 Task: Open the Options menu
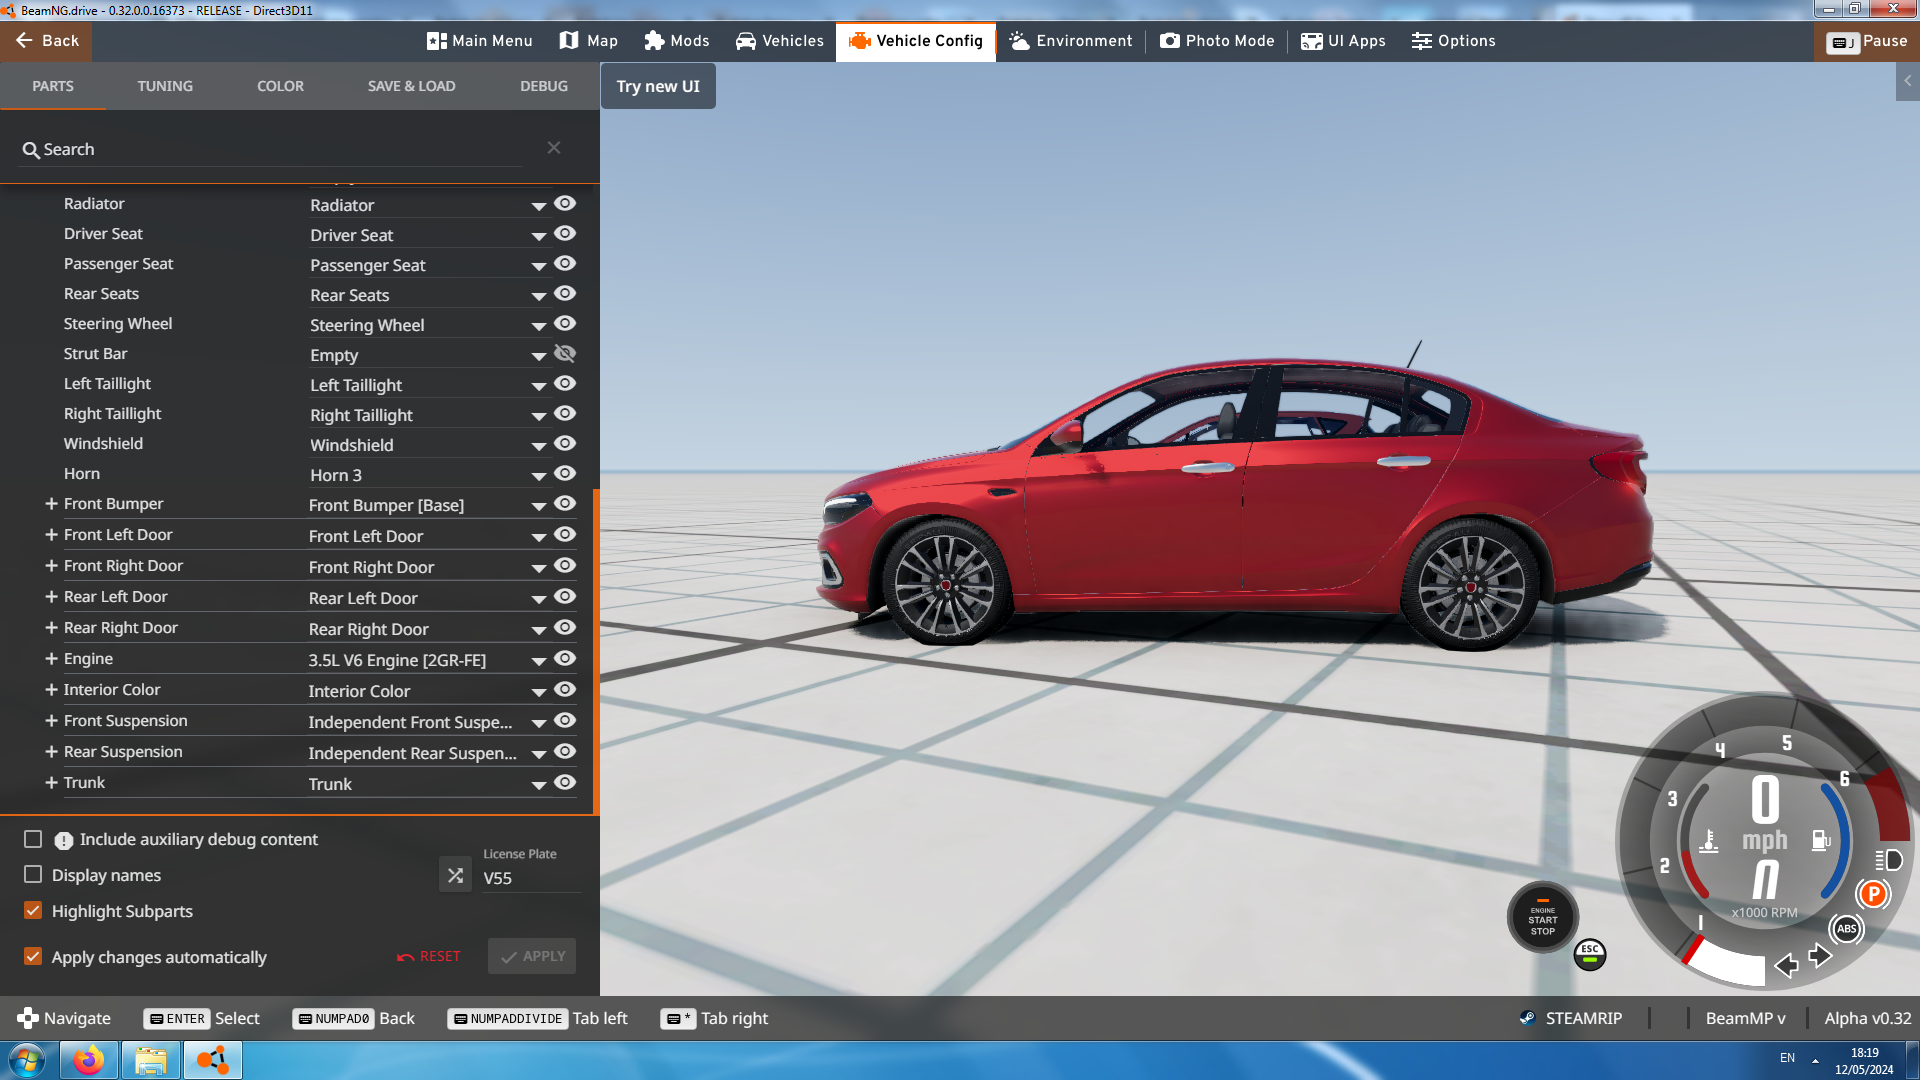point(1453,41)
